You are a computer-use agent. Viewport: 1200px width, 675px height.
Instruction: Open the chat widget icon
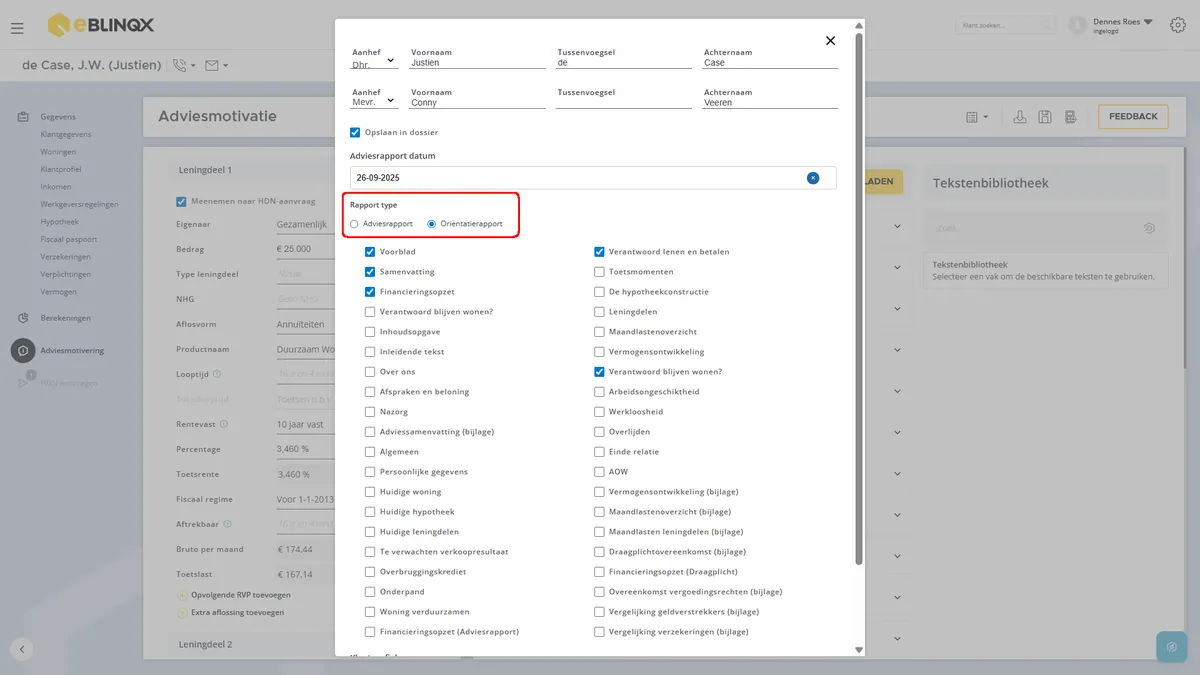click(1171, 647)
